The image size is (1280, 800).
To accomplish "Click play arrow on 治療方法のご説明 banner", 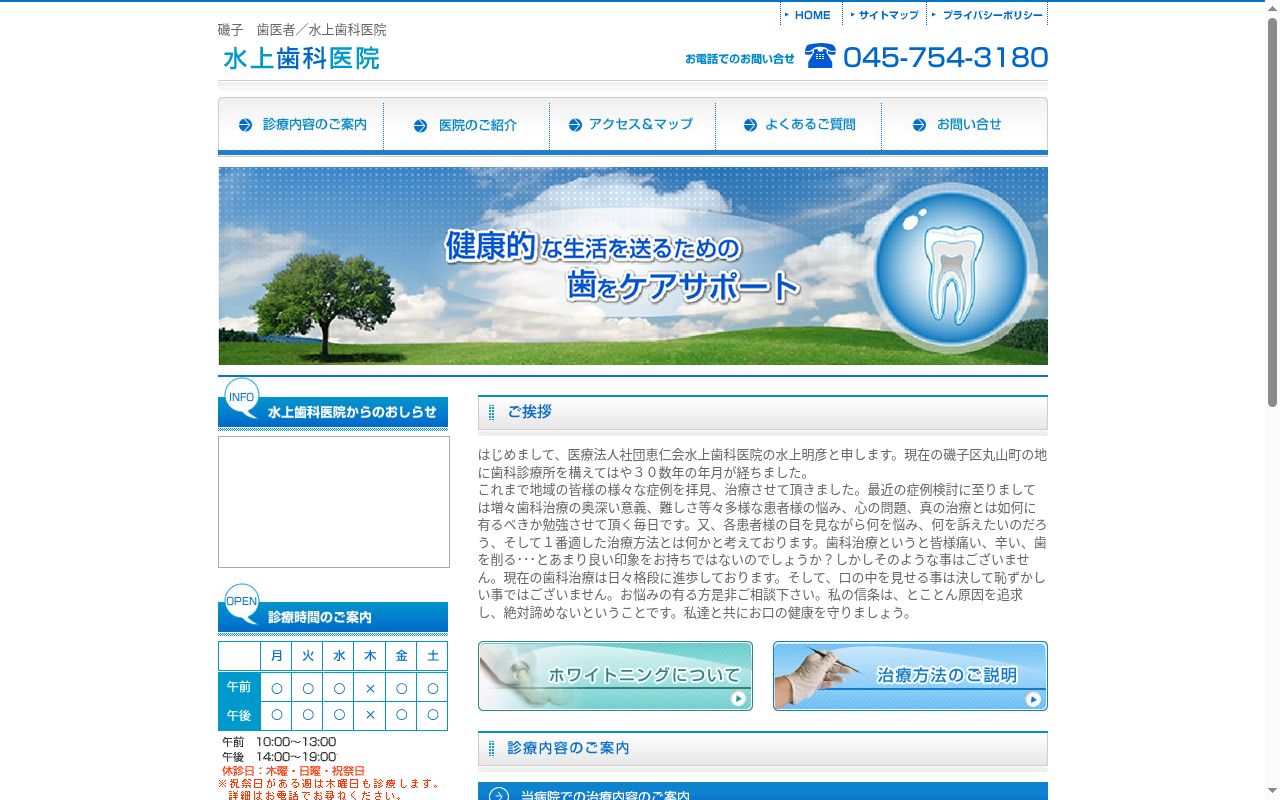I will click(1033, 699).
